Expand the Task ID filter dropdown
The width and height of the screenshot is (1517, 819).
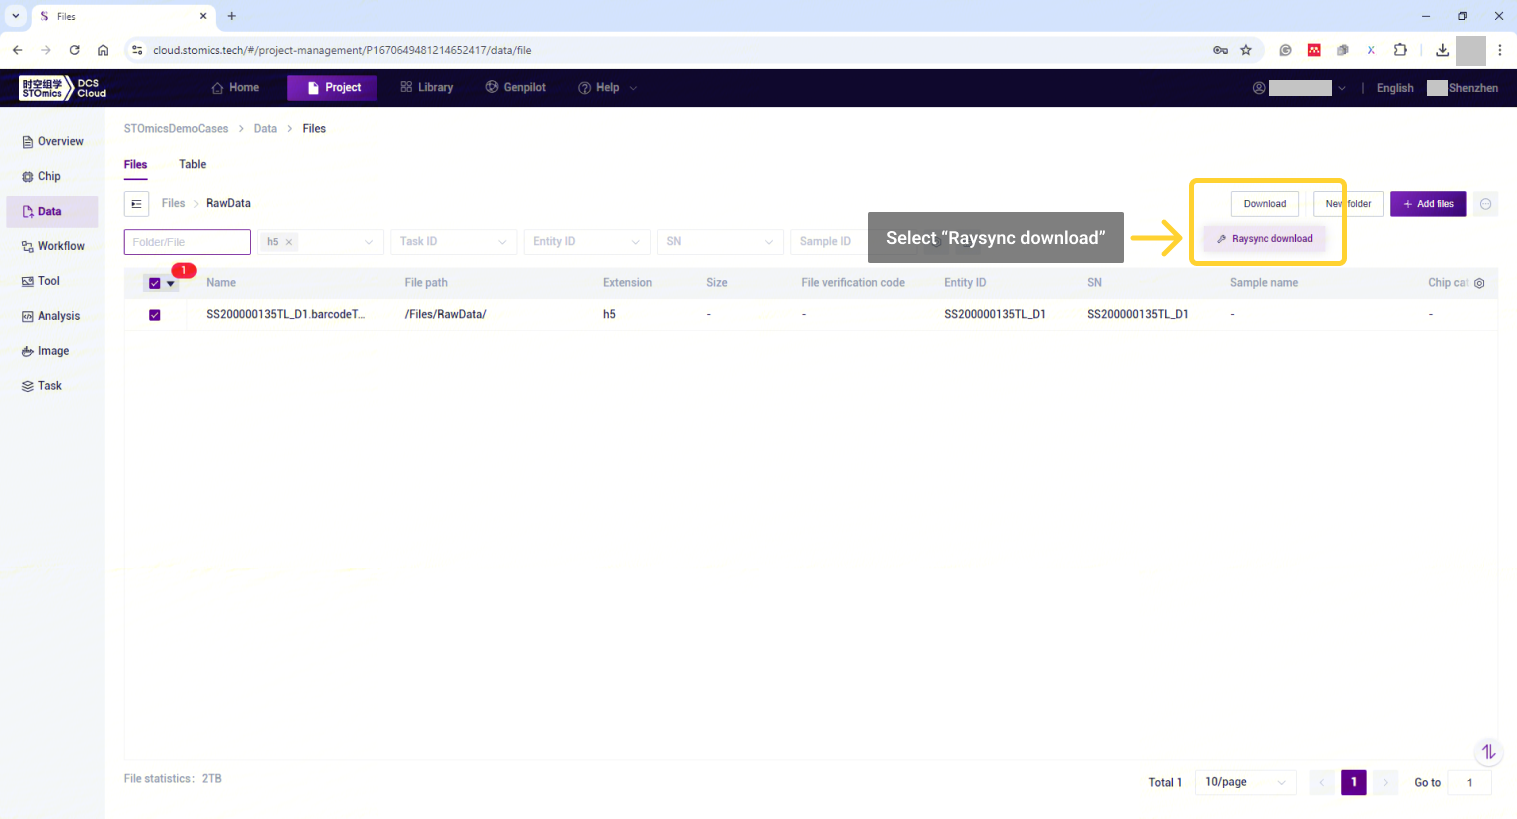point(453,242)
